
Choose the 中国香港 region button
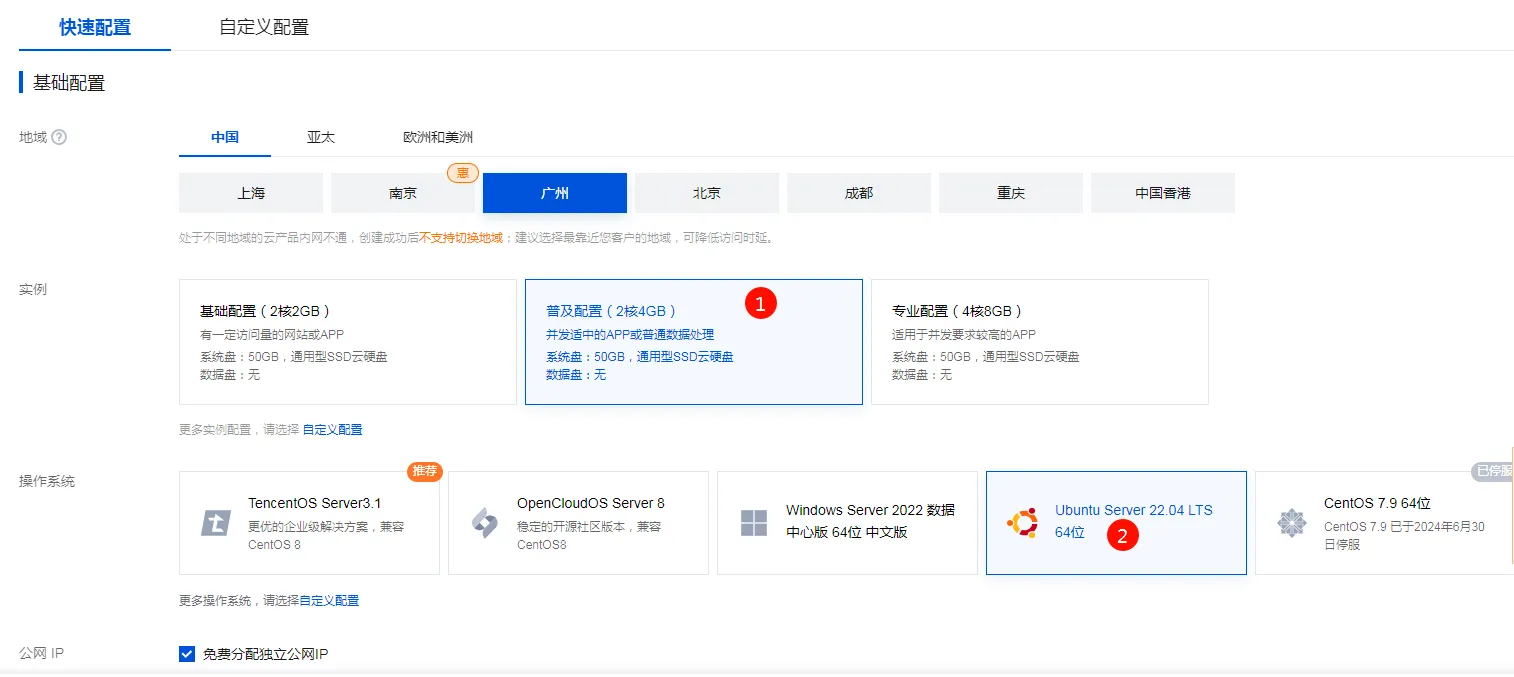tap(1163, 193)
